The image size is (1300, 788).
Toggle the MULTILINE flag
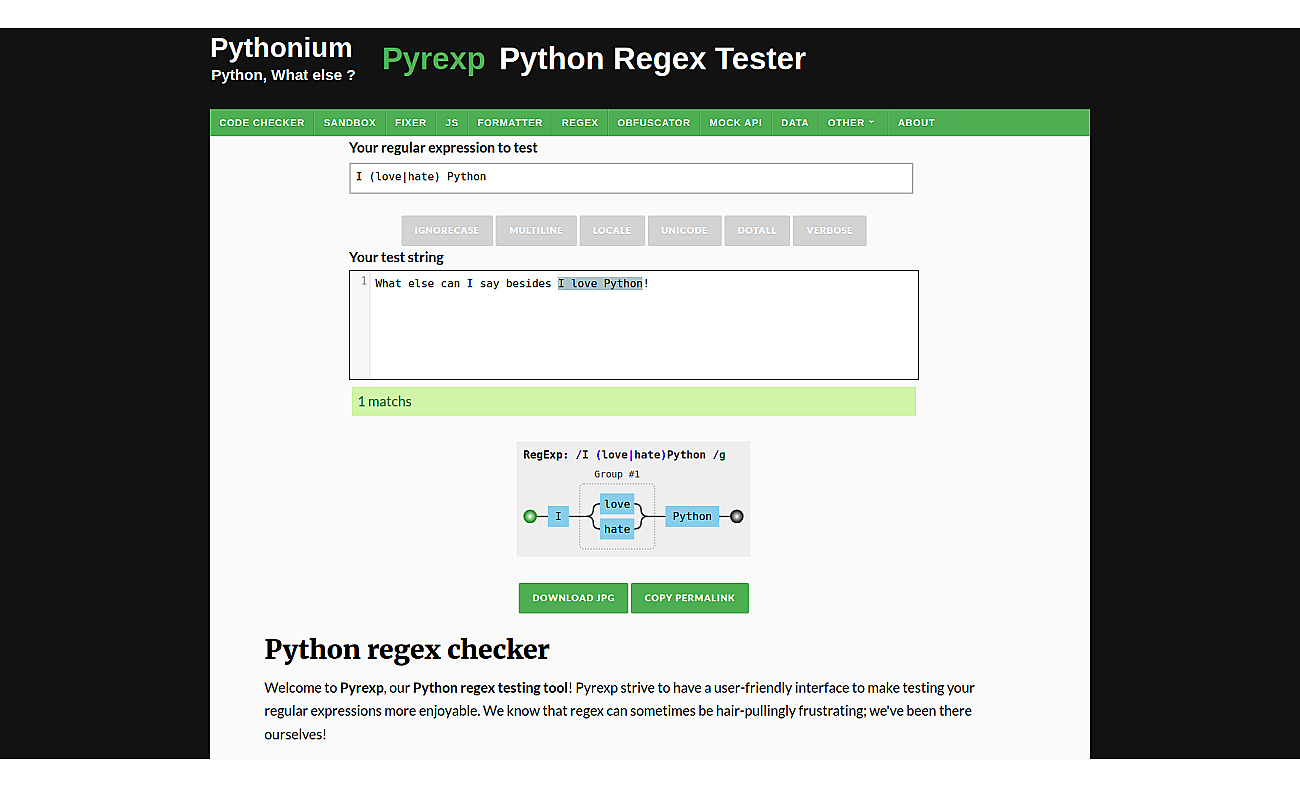click(536, 231)
